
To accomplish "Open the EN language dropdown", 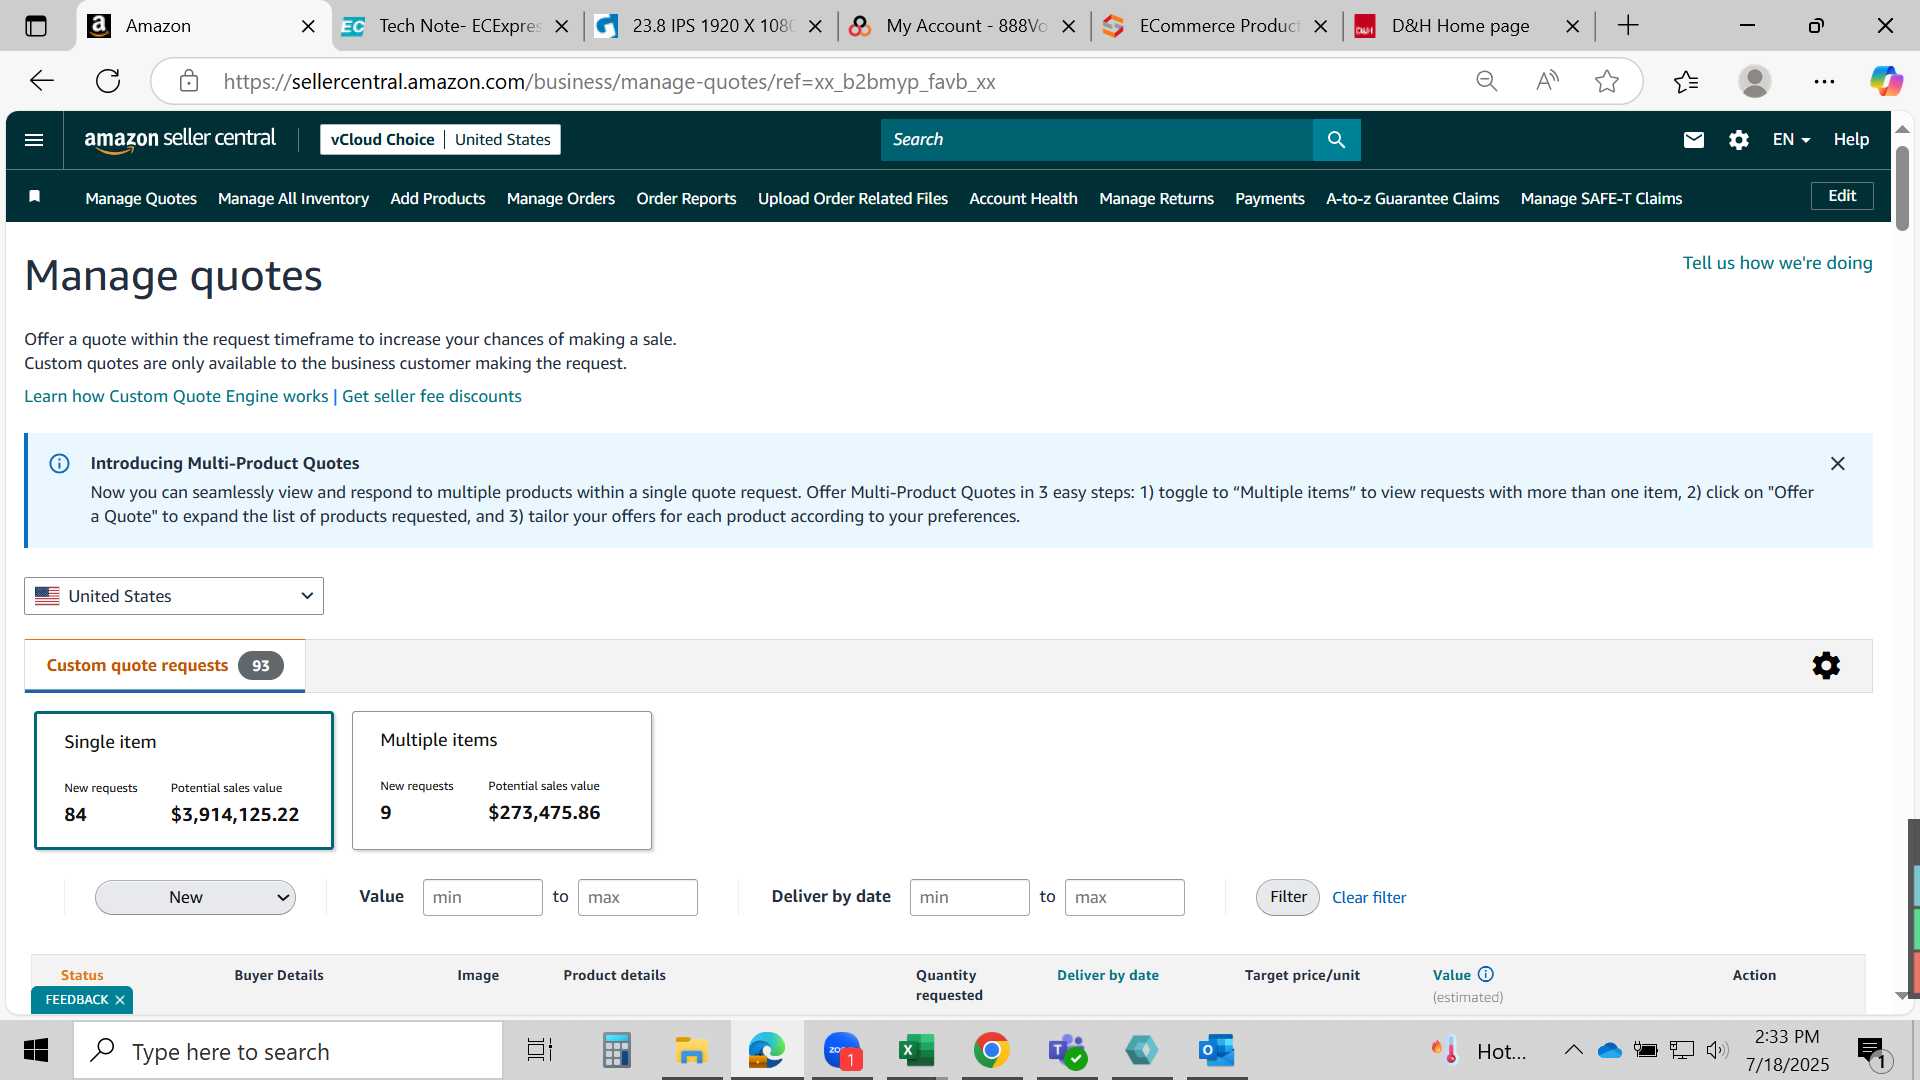I will tap(1791, 140).
